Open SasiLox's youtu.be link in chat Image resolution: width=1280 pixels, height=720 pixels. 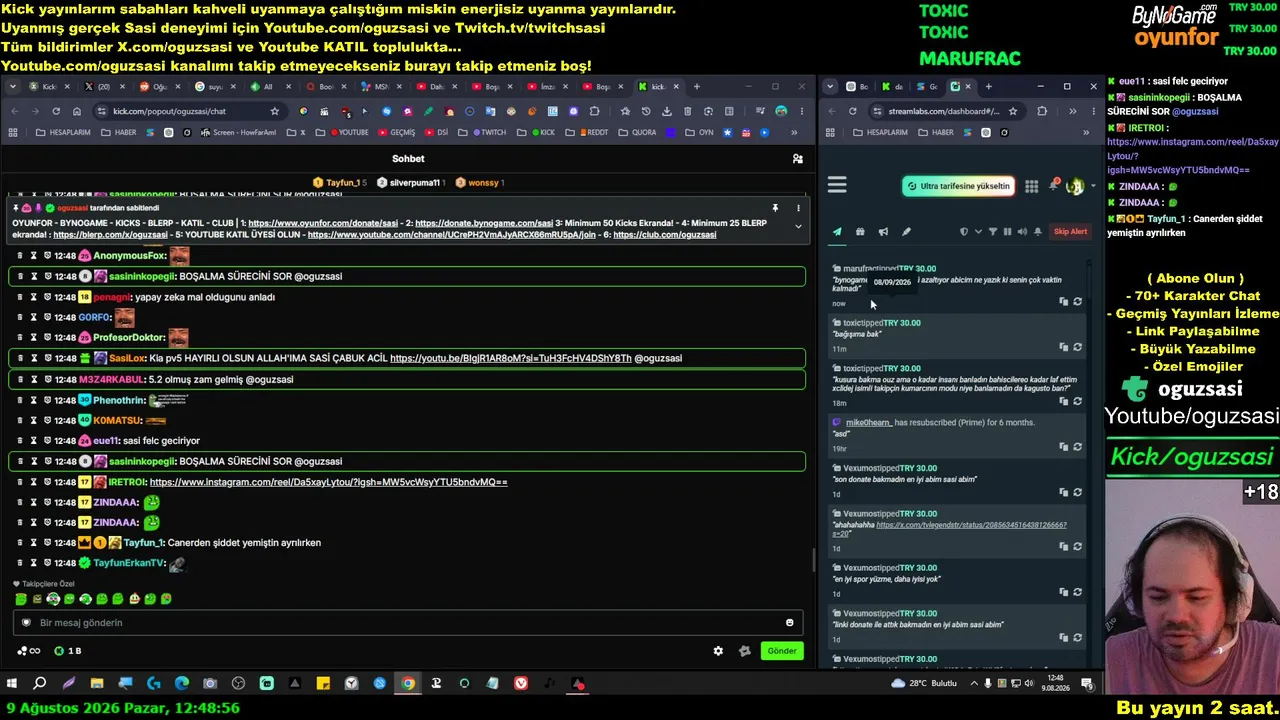[511, 358]
